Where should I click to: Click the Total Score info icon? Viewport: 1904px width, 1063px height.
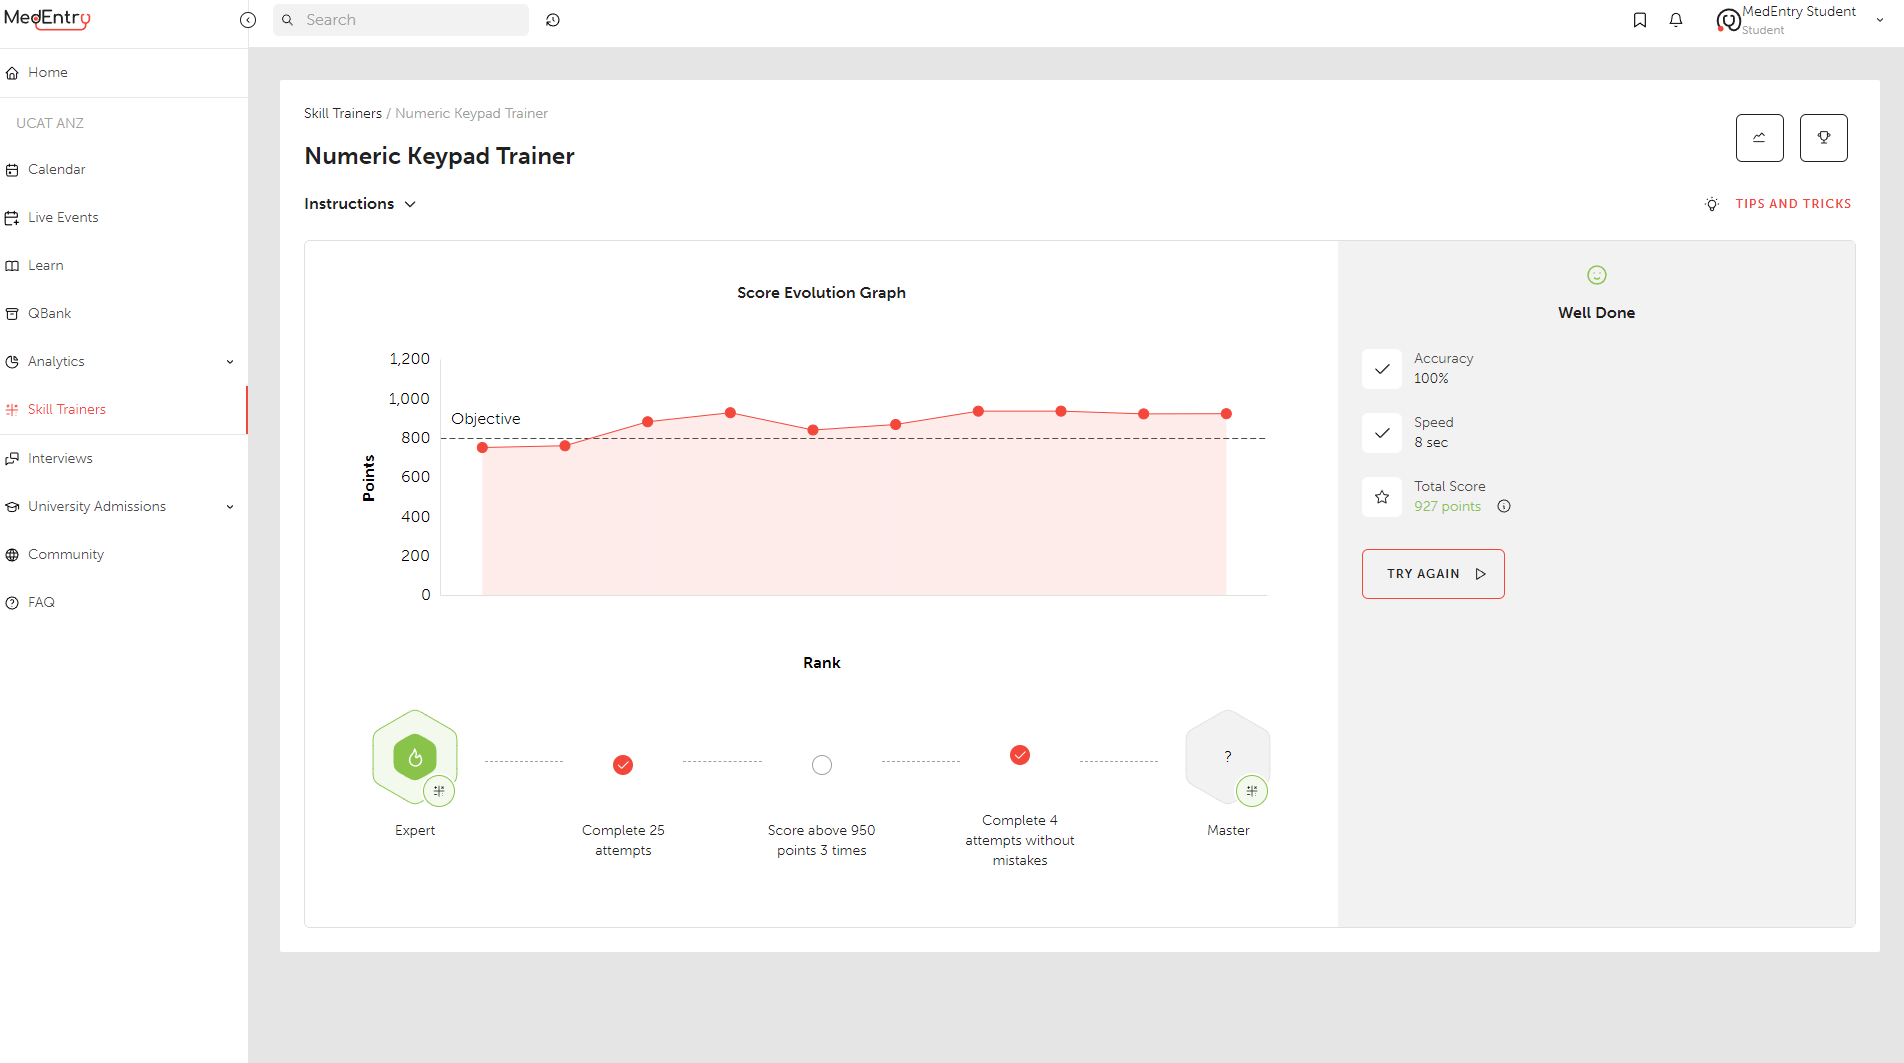[1504, 506]
